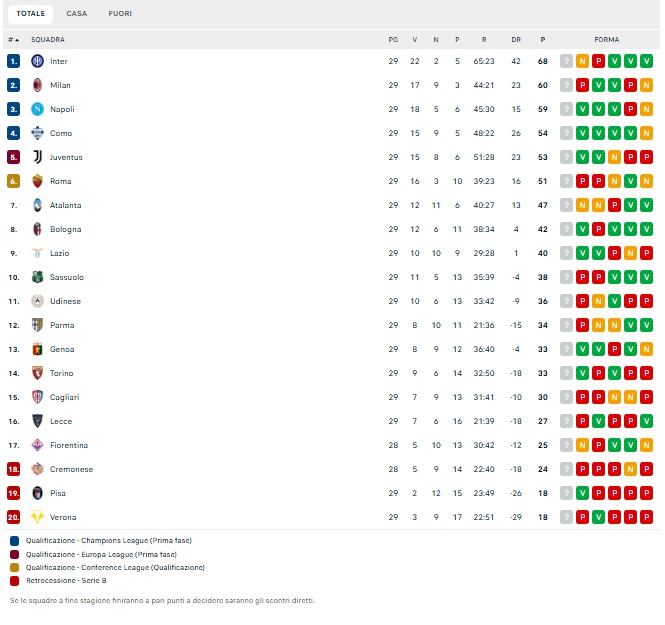The image size is (665, 625).
Task: Sort table by SQUADRA column header
Action: (48, 40)
